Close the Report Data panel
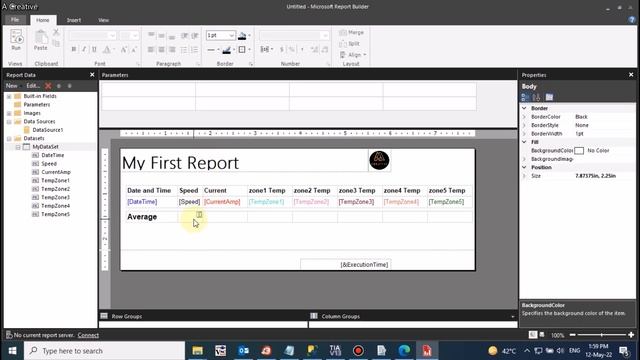 click(92, 75)
